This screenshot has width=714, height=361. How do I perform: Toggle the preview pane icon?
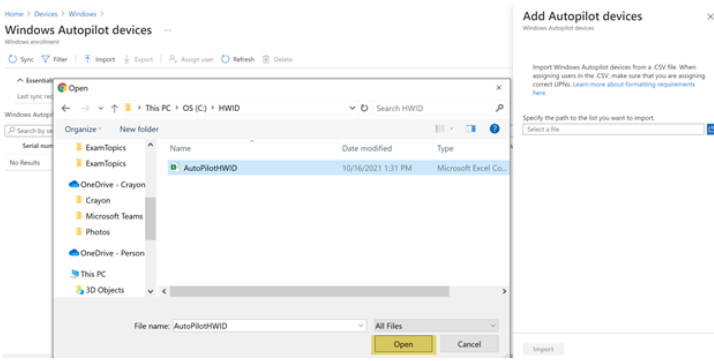471,129
